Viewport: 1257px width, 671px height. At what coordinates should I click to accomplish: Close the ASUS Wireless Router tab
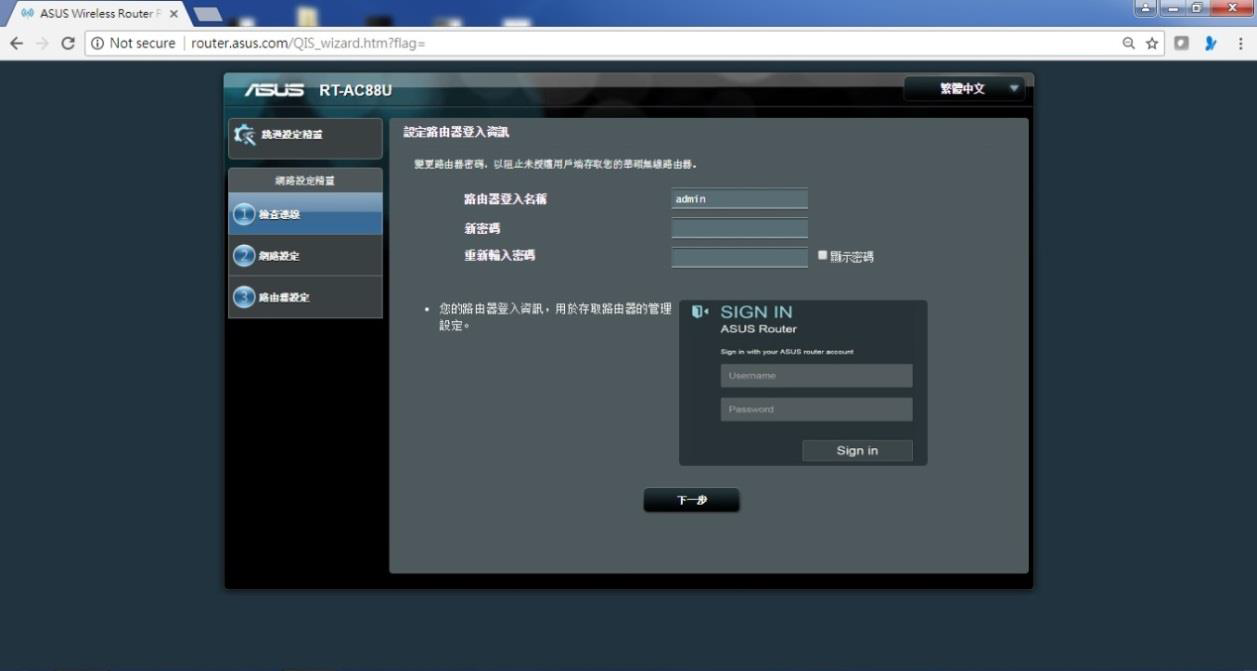[x=174, y=14]
